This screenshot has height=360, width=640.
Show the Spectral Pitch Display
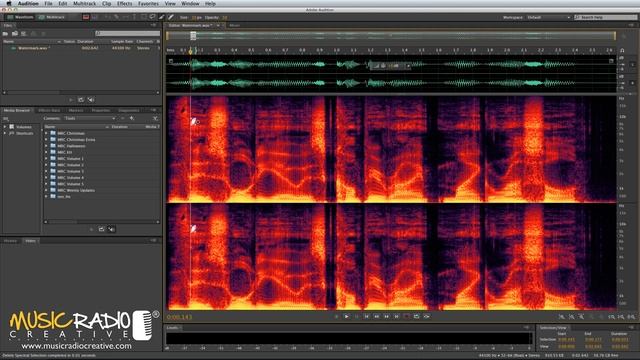point(95,17)
